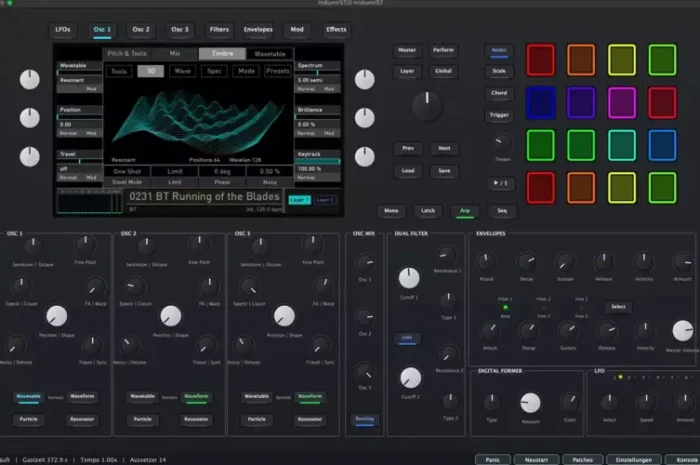Viewport: 700px width, 465px height.
Task: Open the 0 deg Phase value field
Action: coord(222,171)
